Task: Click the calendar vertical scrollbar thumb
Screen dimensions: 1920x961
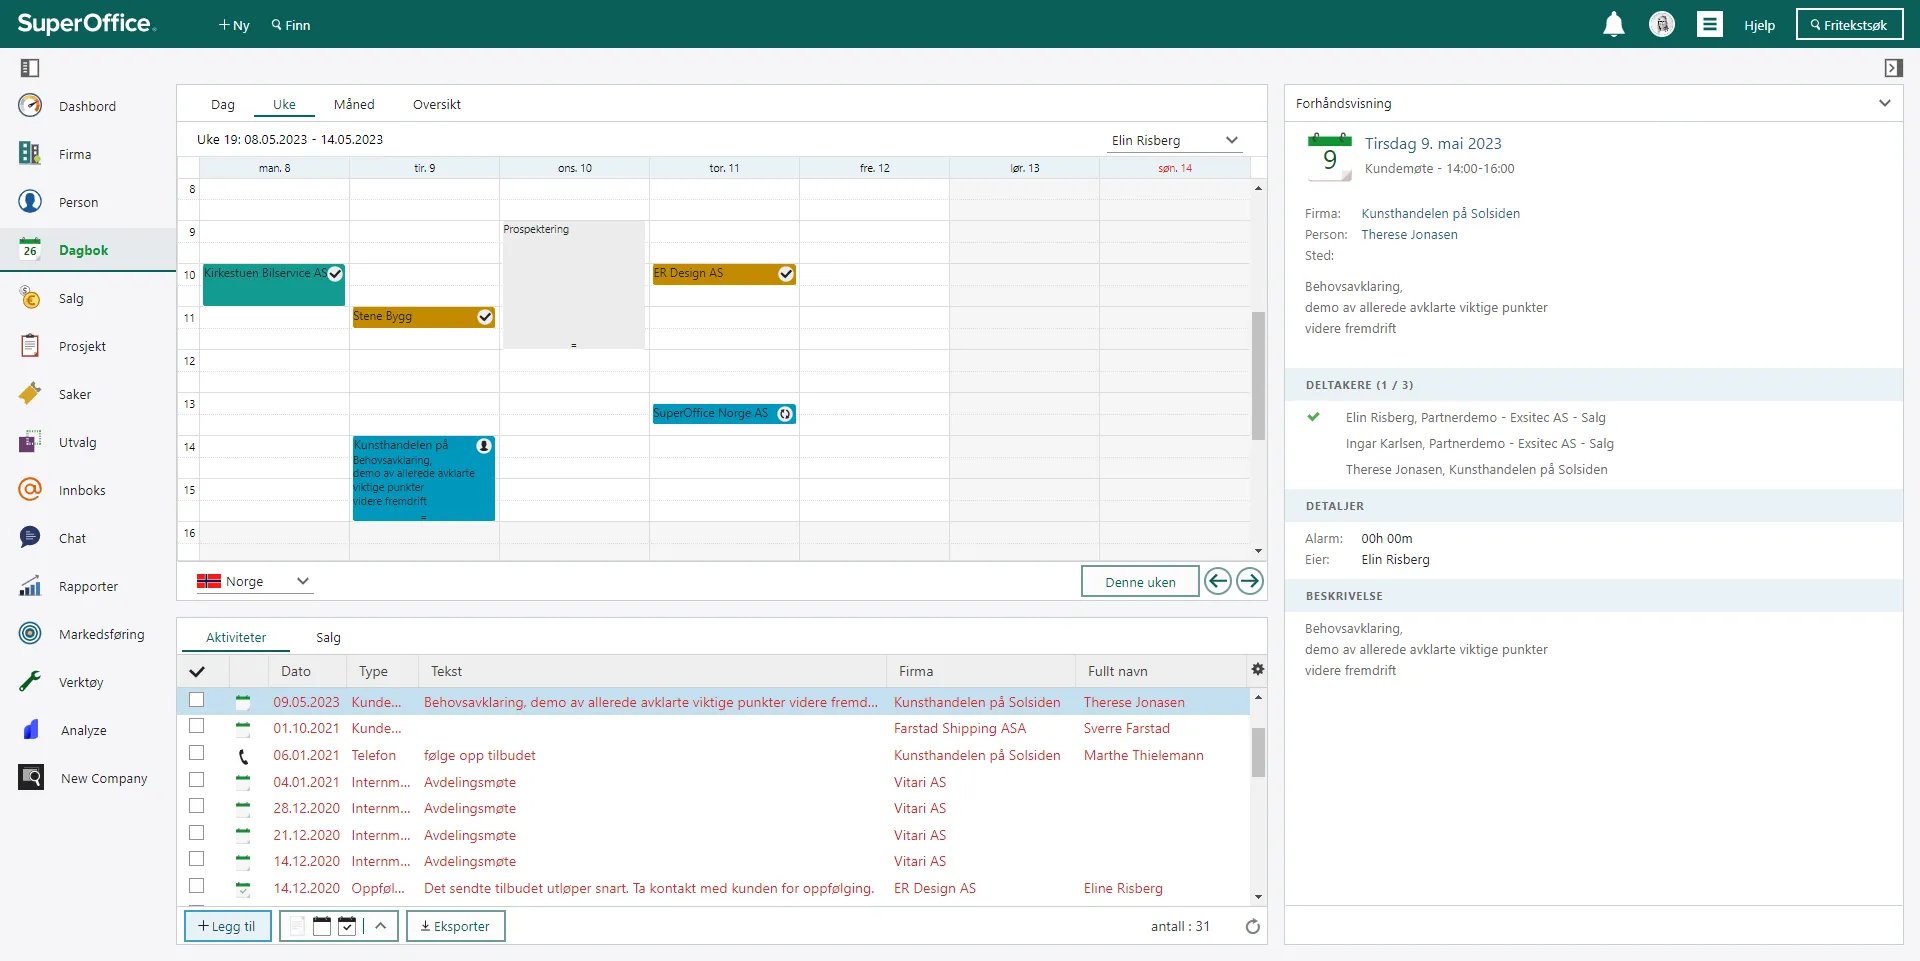Action: [x=1258, y=375]
